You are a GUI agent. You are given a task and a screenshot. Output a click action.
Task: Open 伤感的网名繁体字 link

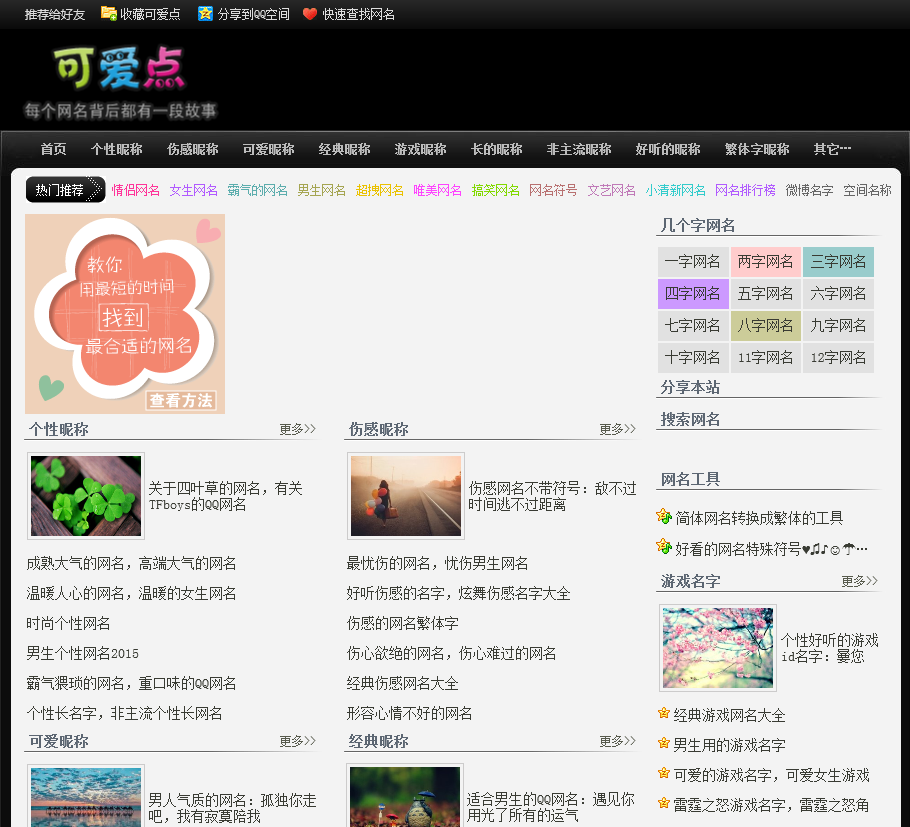point(402,624)
